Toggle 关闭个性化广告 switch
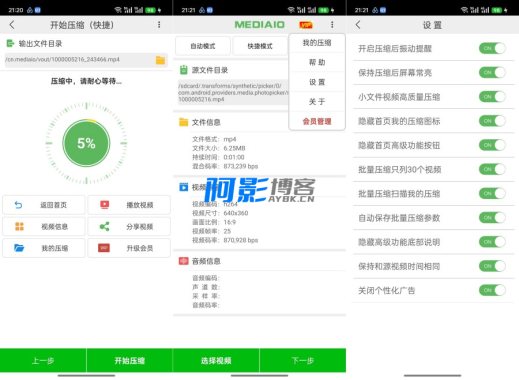 pos(492,290)
